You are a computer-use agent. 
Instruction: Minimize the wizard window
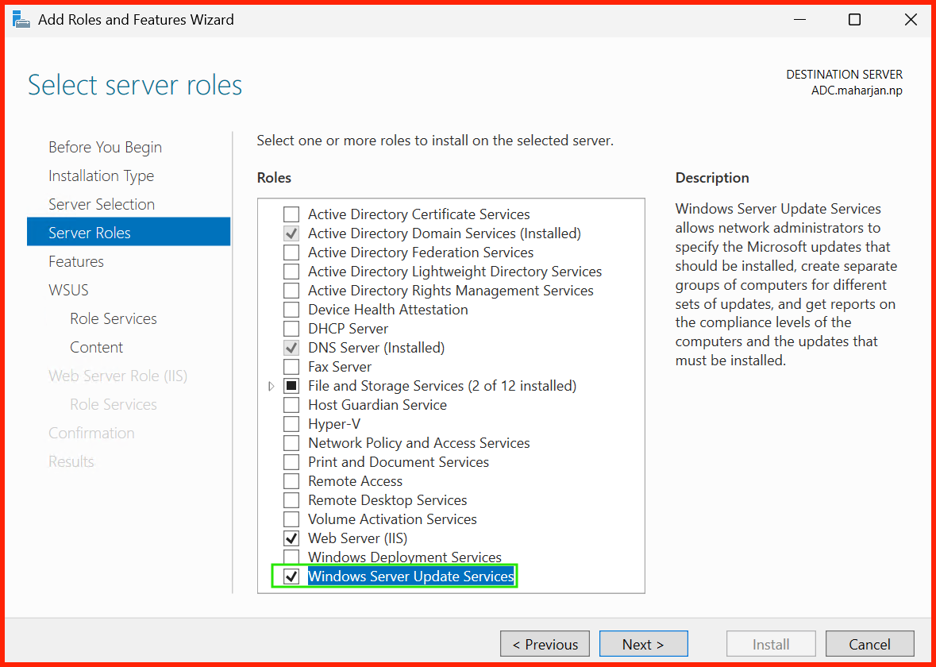pyautogui.click(x=800, y=20)
